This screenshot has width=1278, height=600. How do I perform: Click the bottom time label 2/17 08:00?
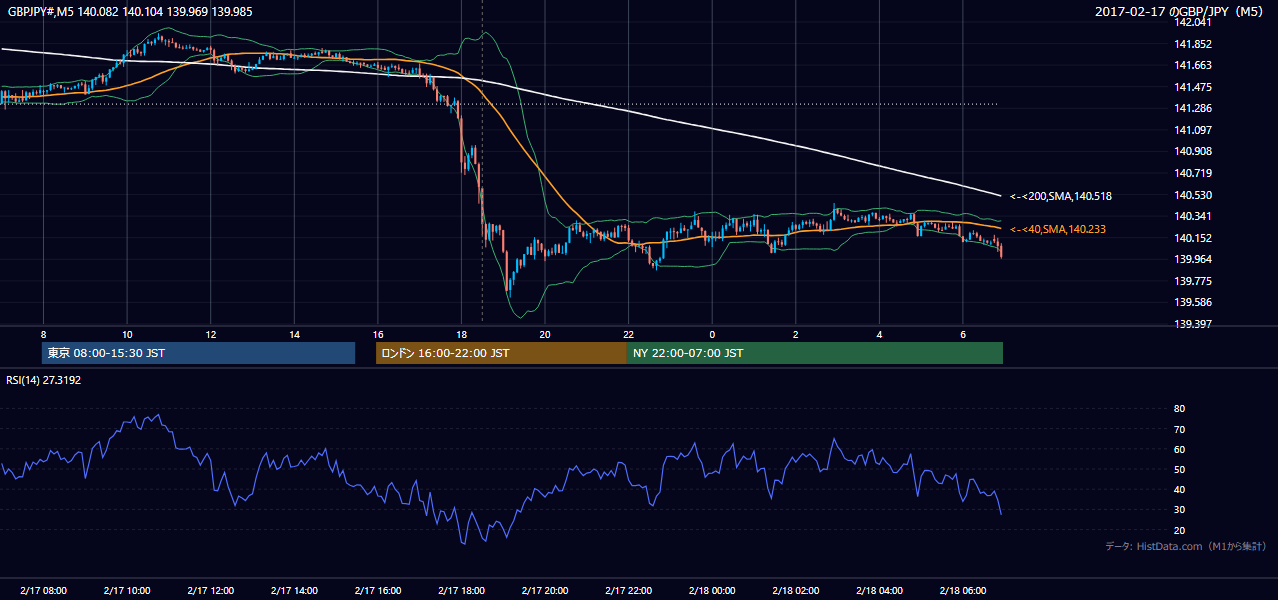click(x=43, y=591)
